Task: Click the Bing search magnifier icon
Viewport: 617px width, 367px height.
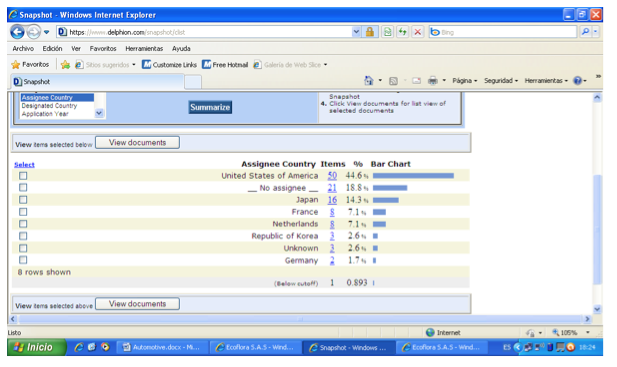Action: [x=585, y=32]
